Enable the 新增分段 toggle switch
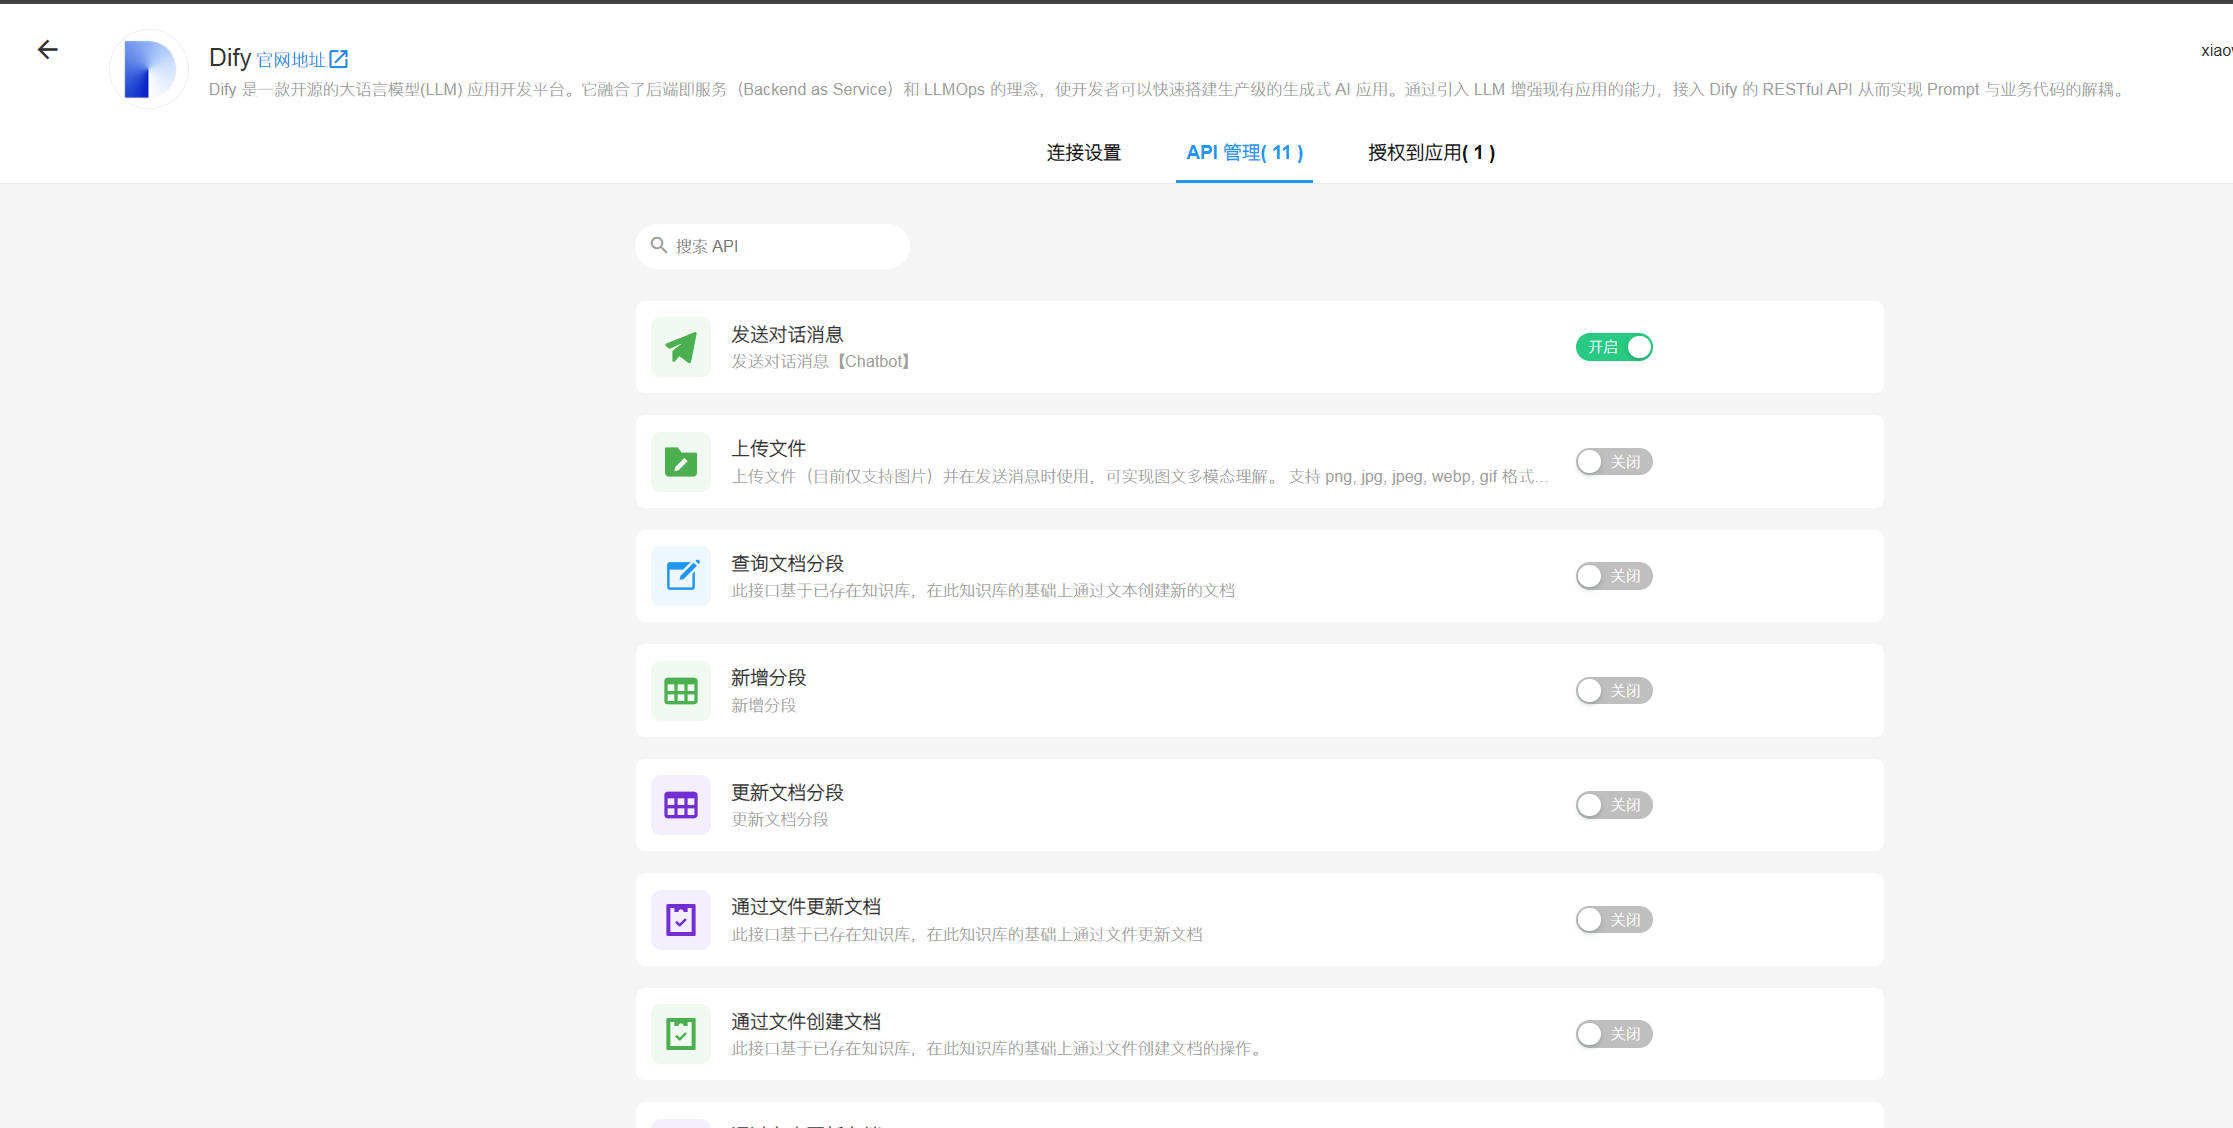 tap(1614, 691)
